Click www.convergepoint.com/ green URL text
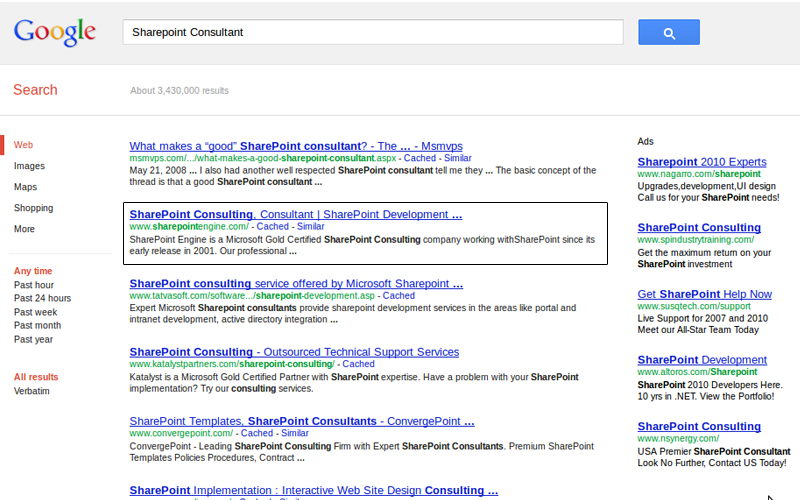 tap(181, 433)
